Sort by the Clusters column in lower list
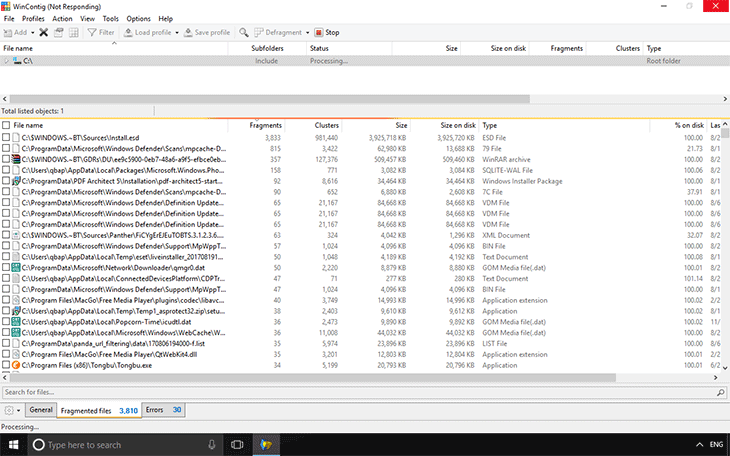The width and height of the screenshot is (730, 456). [x=313, y=125]
